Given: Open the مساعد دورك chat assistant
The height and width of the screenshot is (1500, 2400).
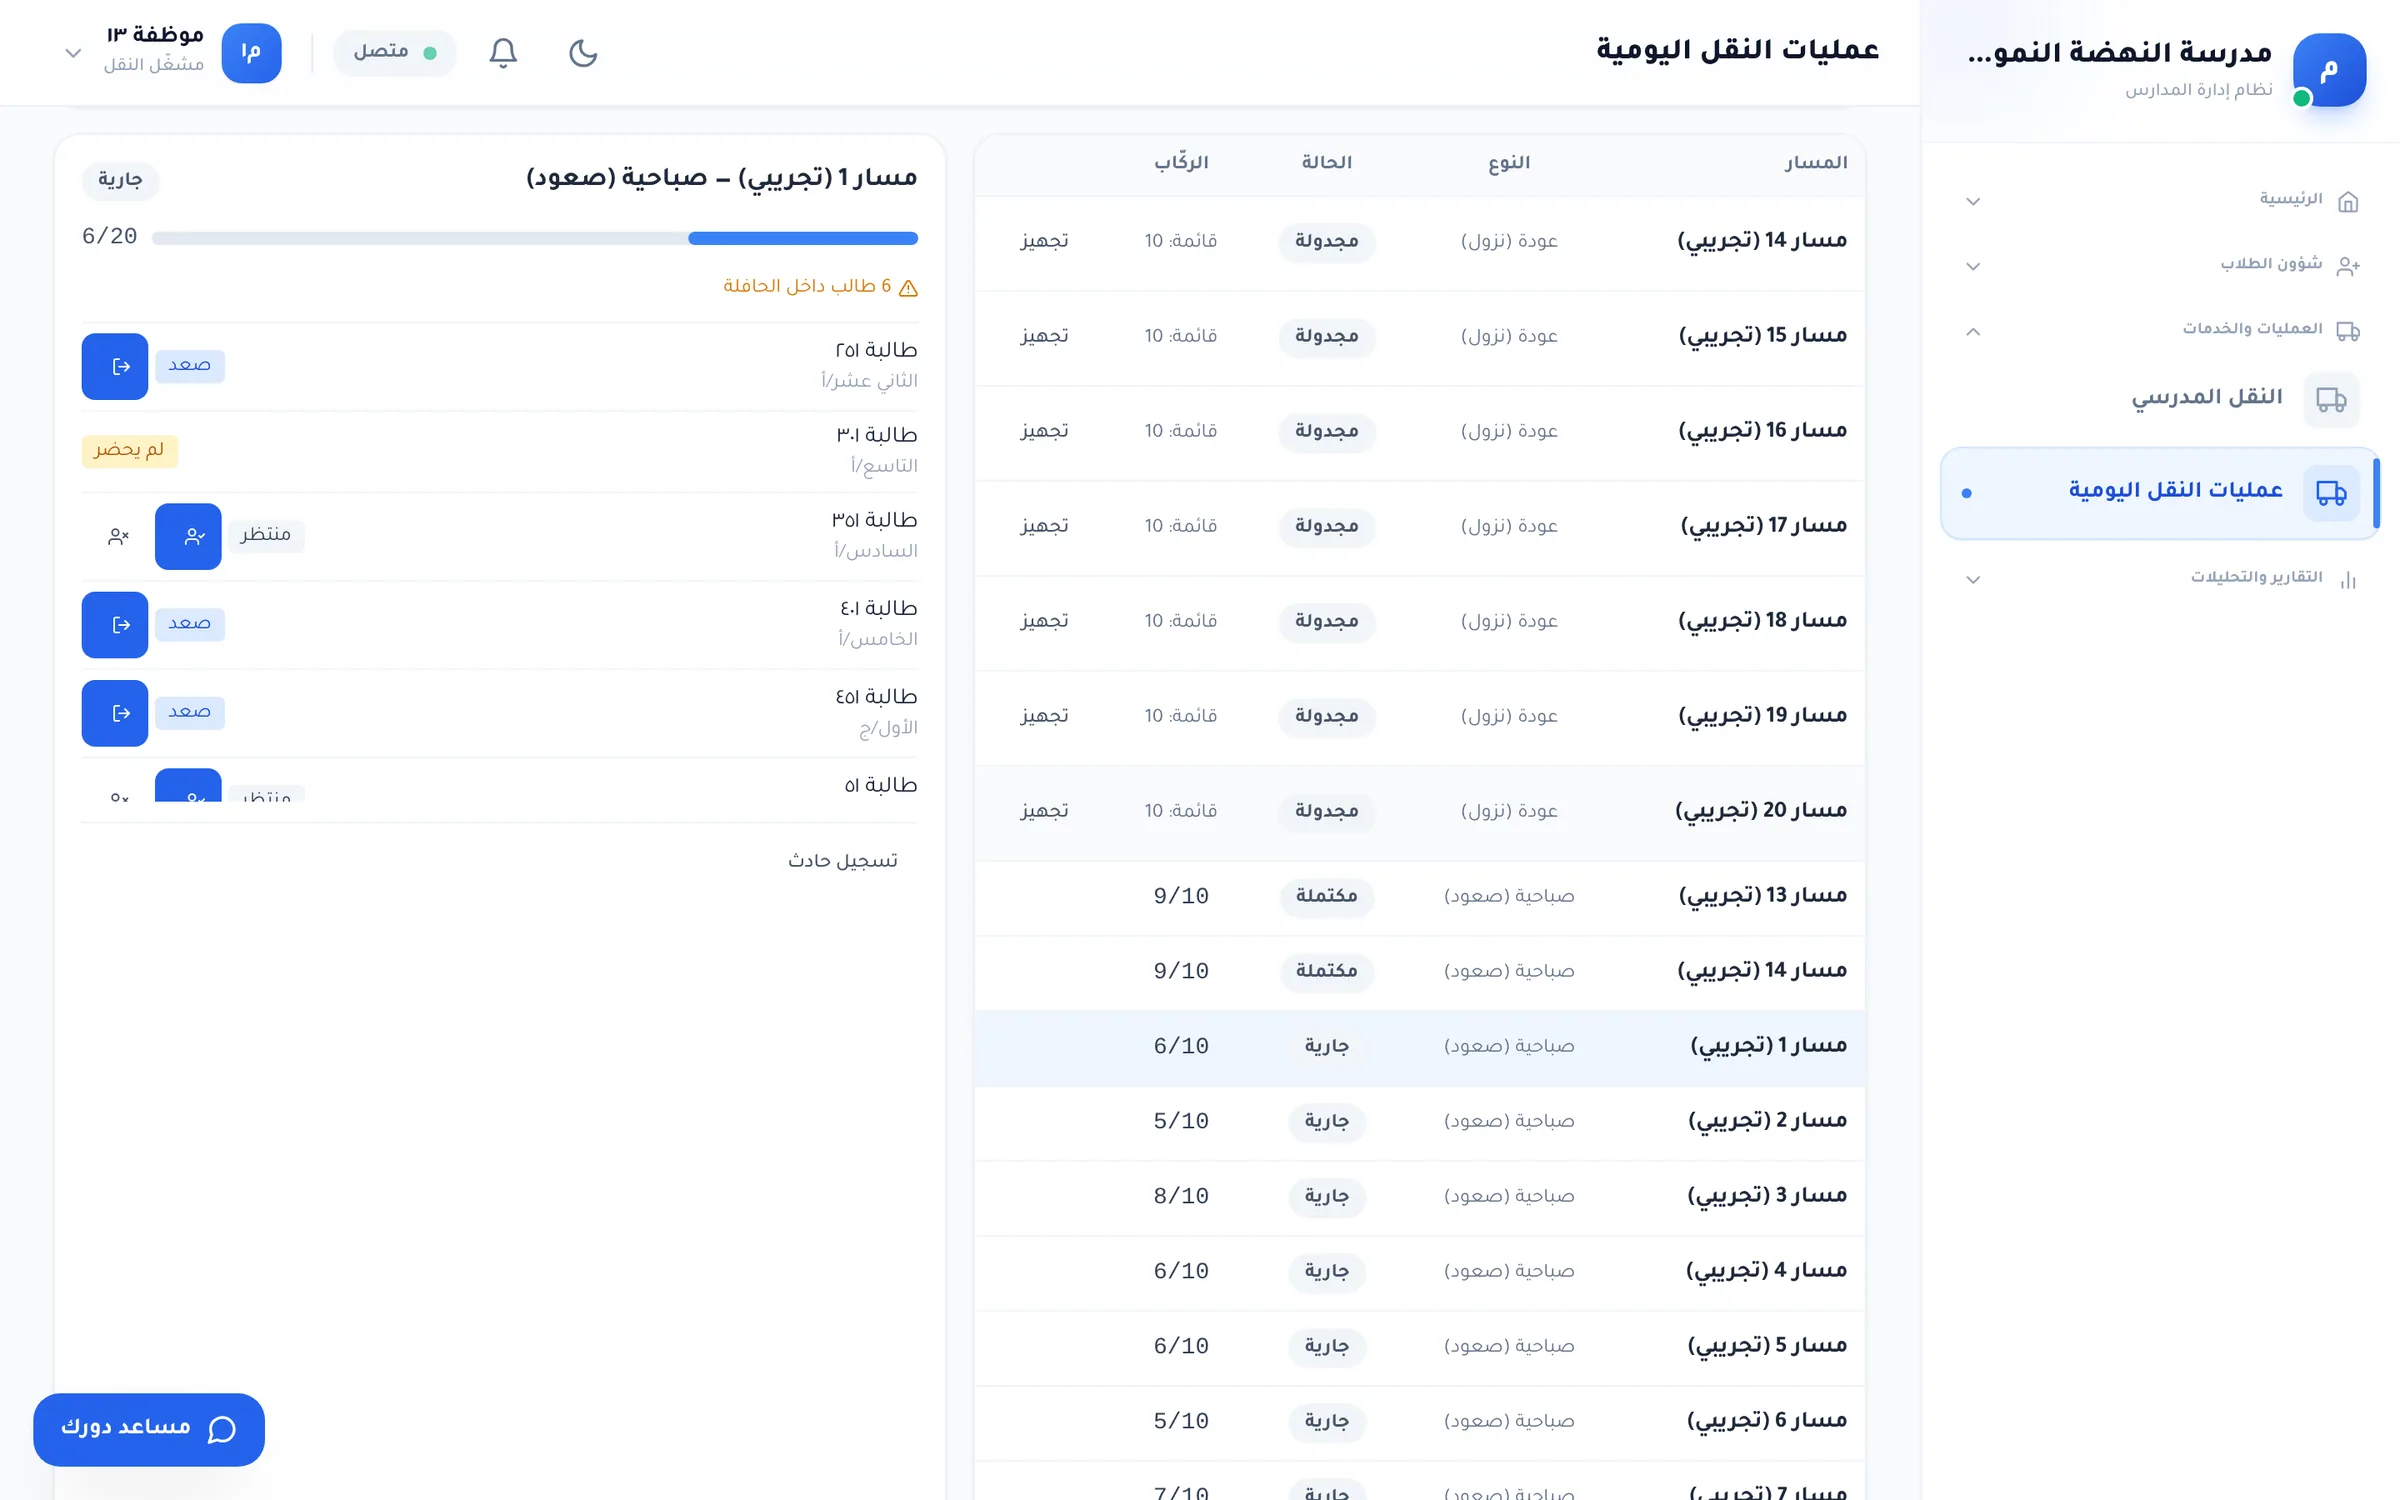Looking at the screenshot, I should [149, 1429].
